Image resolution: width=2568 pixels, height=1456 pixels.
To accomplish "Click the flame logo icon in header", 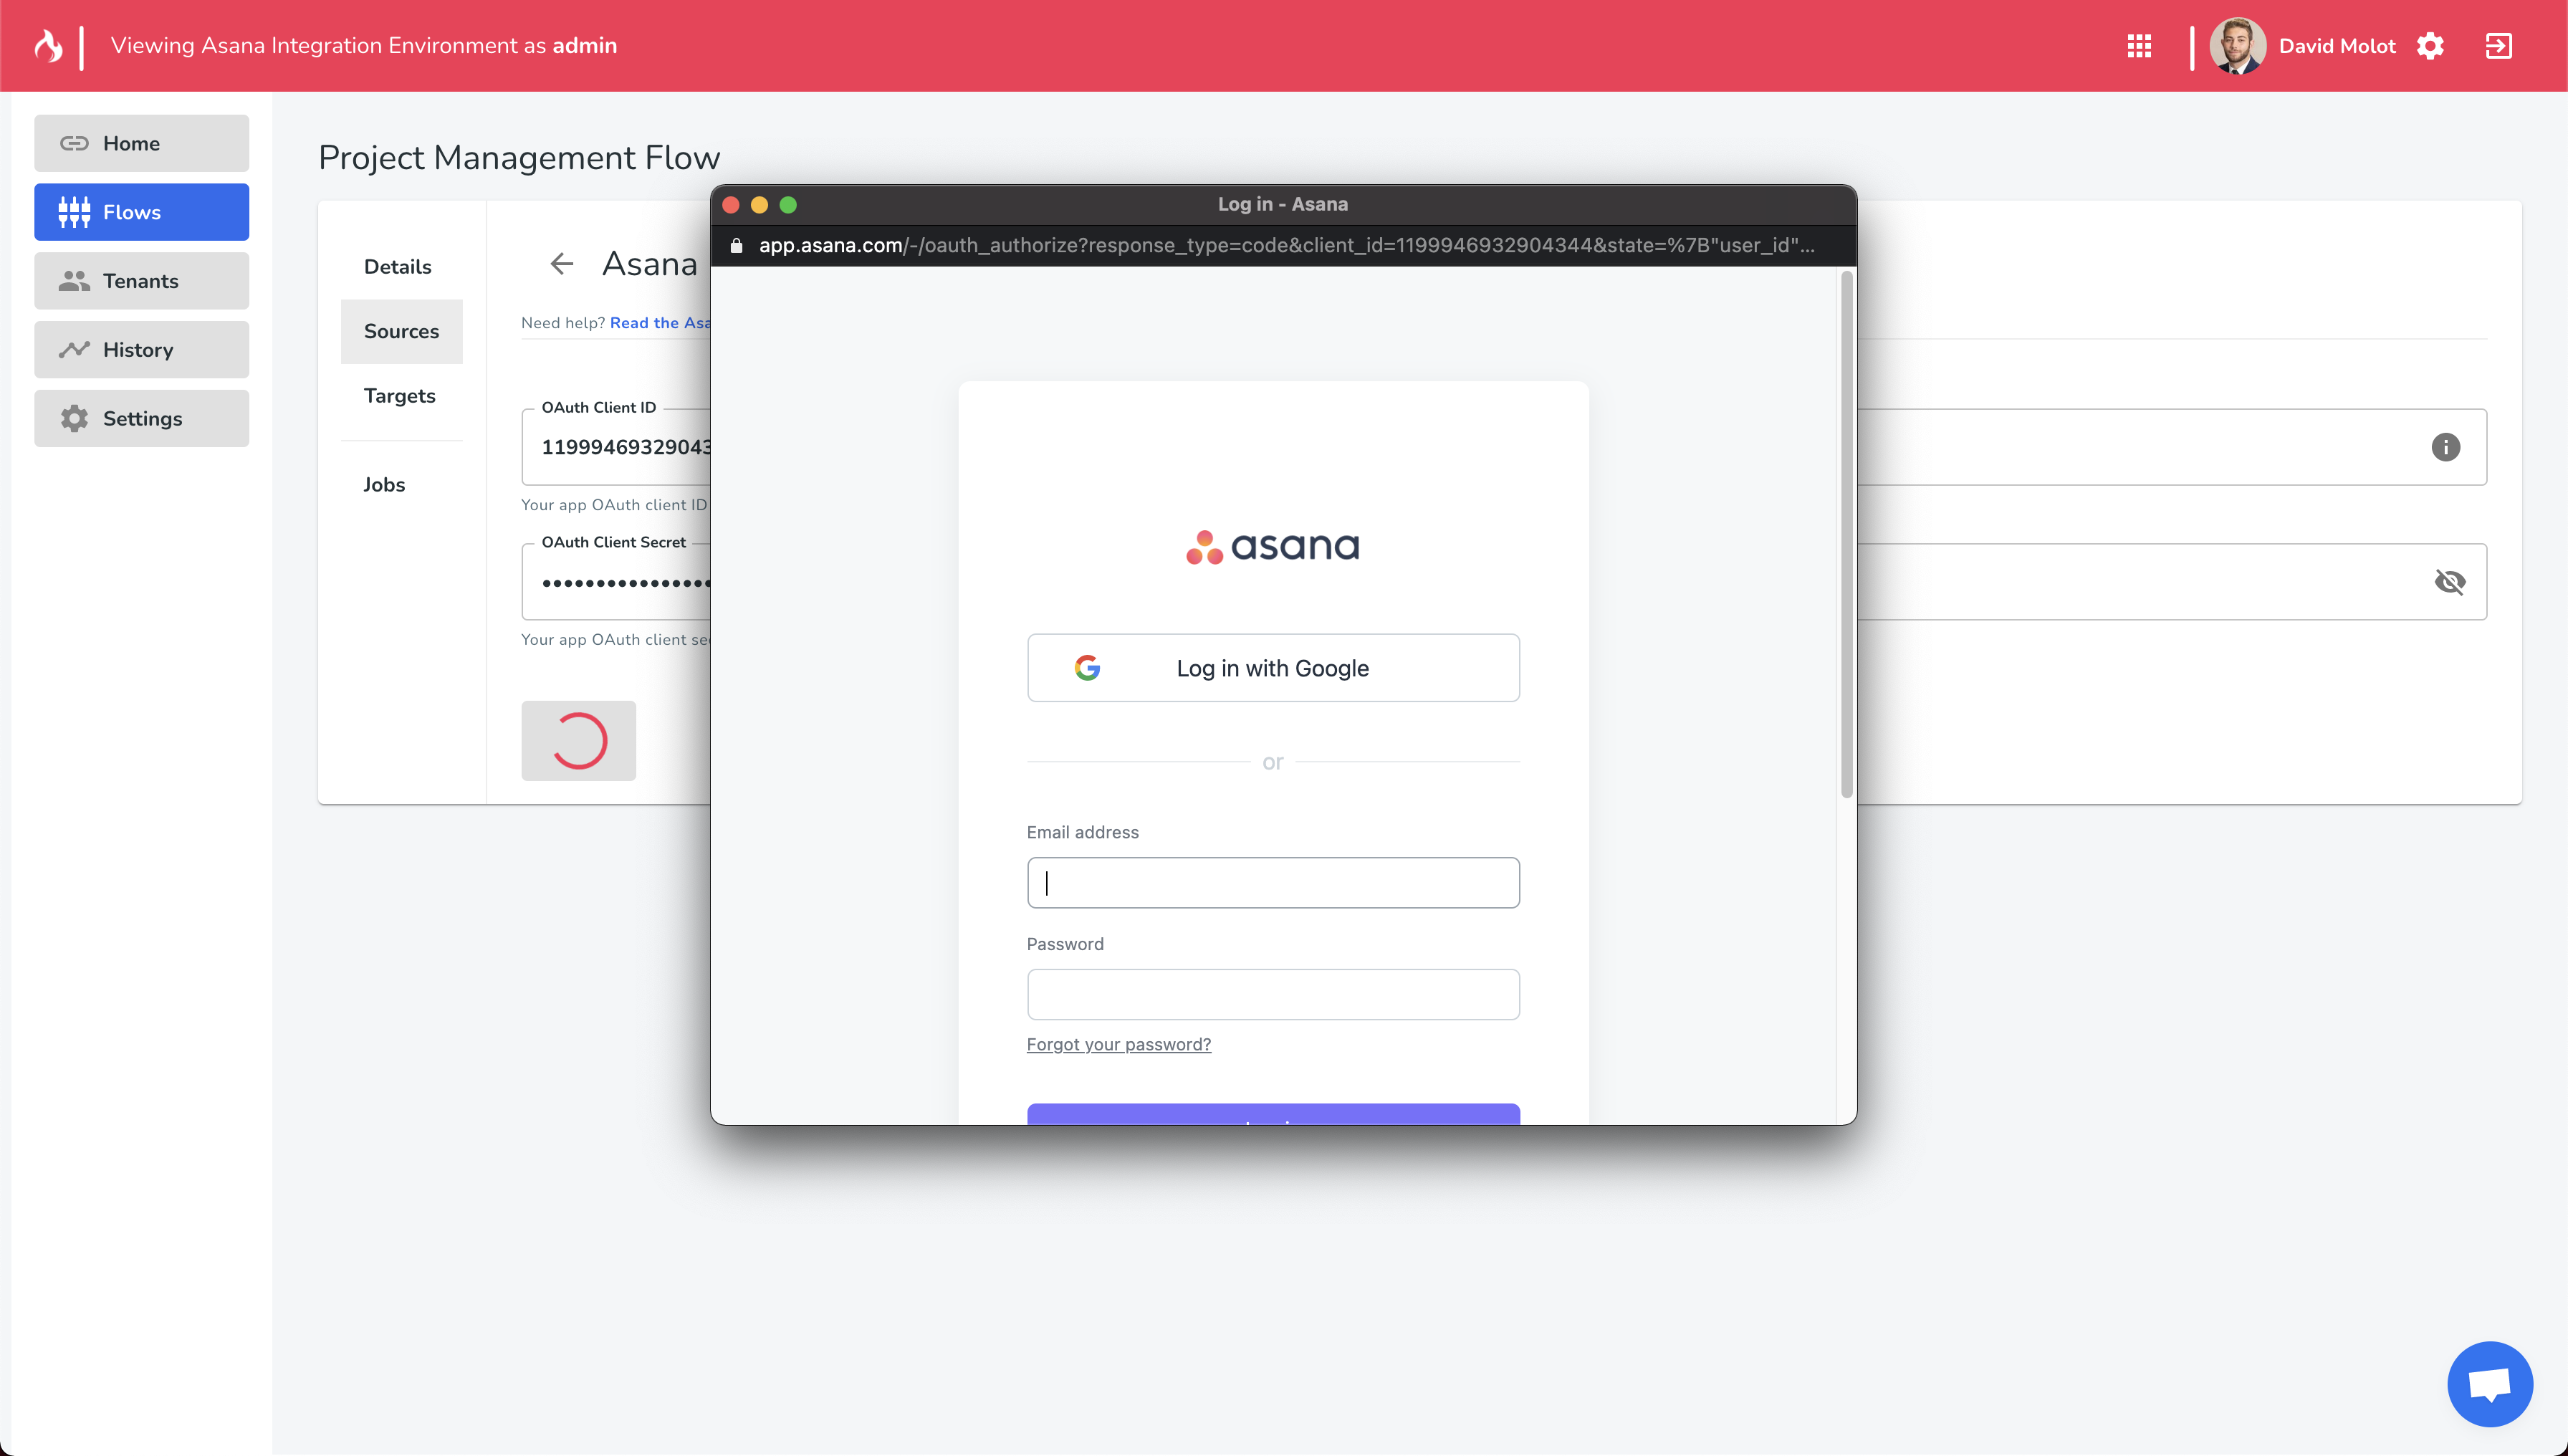I will [48, 46].
